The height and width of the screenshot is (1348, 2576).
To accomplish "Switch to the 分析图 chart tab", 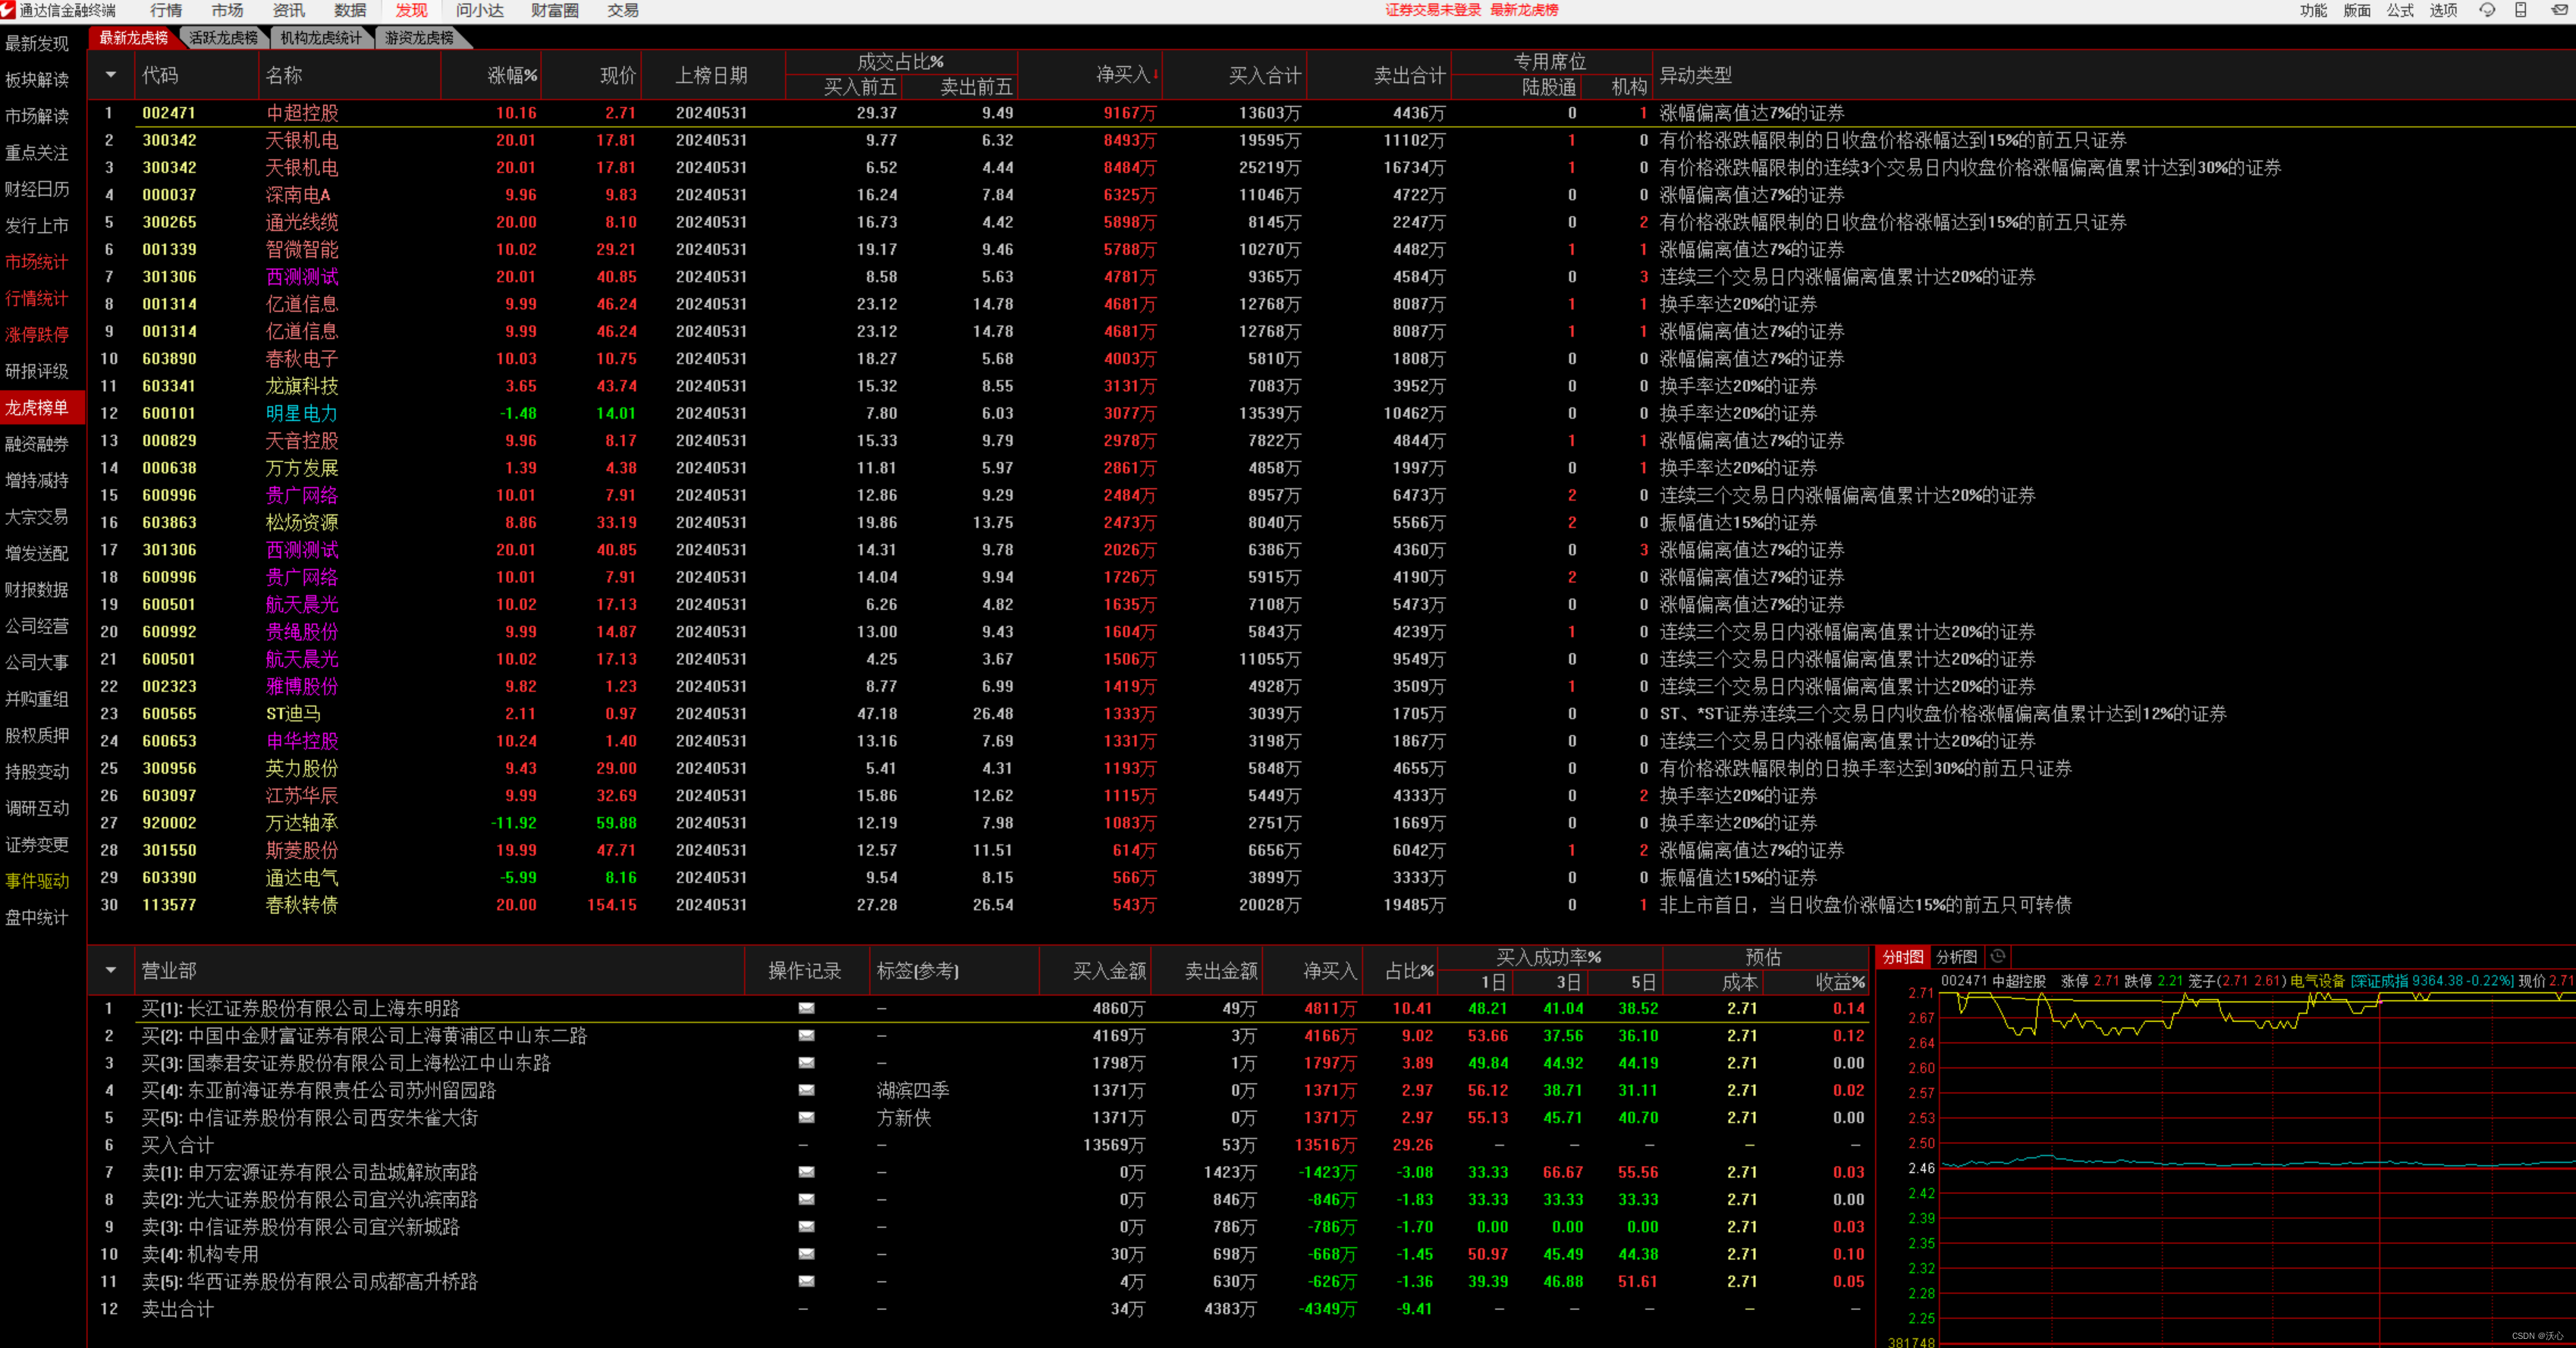I will [1956, 957].
